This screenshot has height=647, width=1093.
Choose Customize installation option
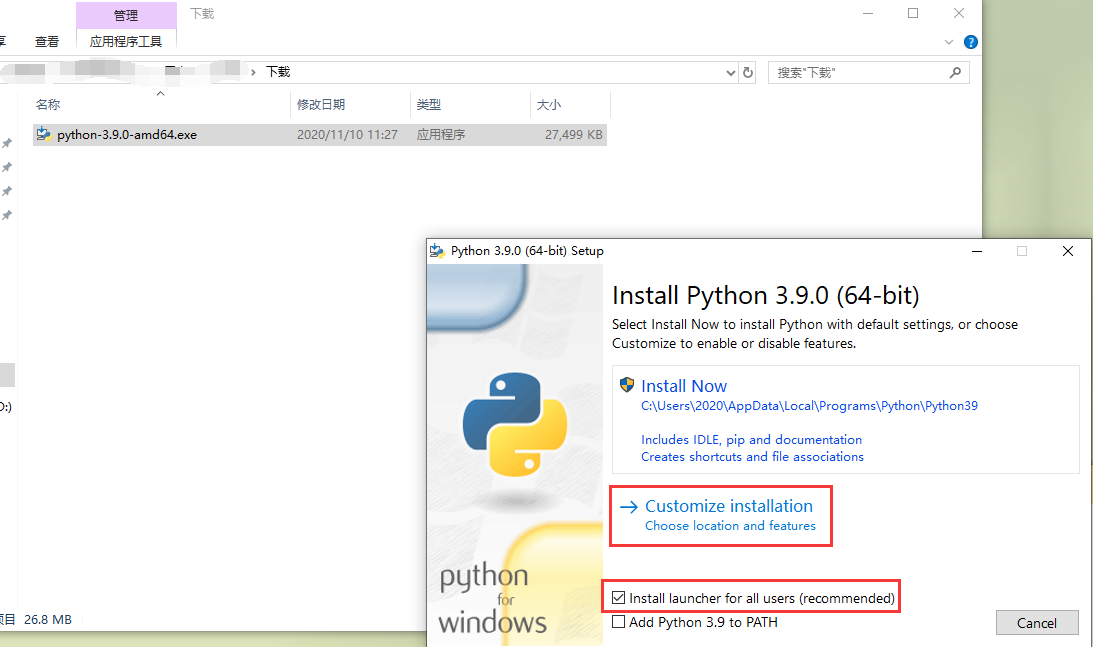click(721, 515)
